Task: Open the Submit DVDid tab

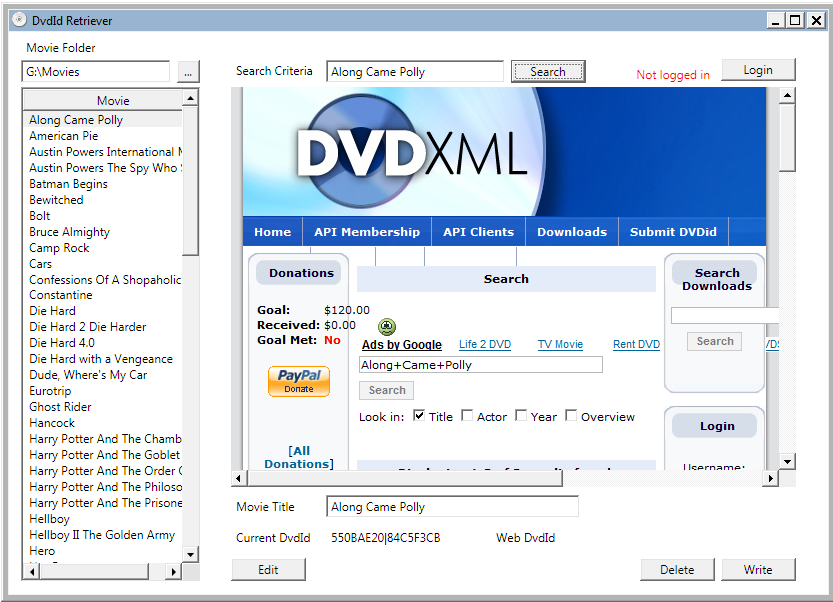Action: tap(673, 232)
